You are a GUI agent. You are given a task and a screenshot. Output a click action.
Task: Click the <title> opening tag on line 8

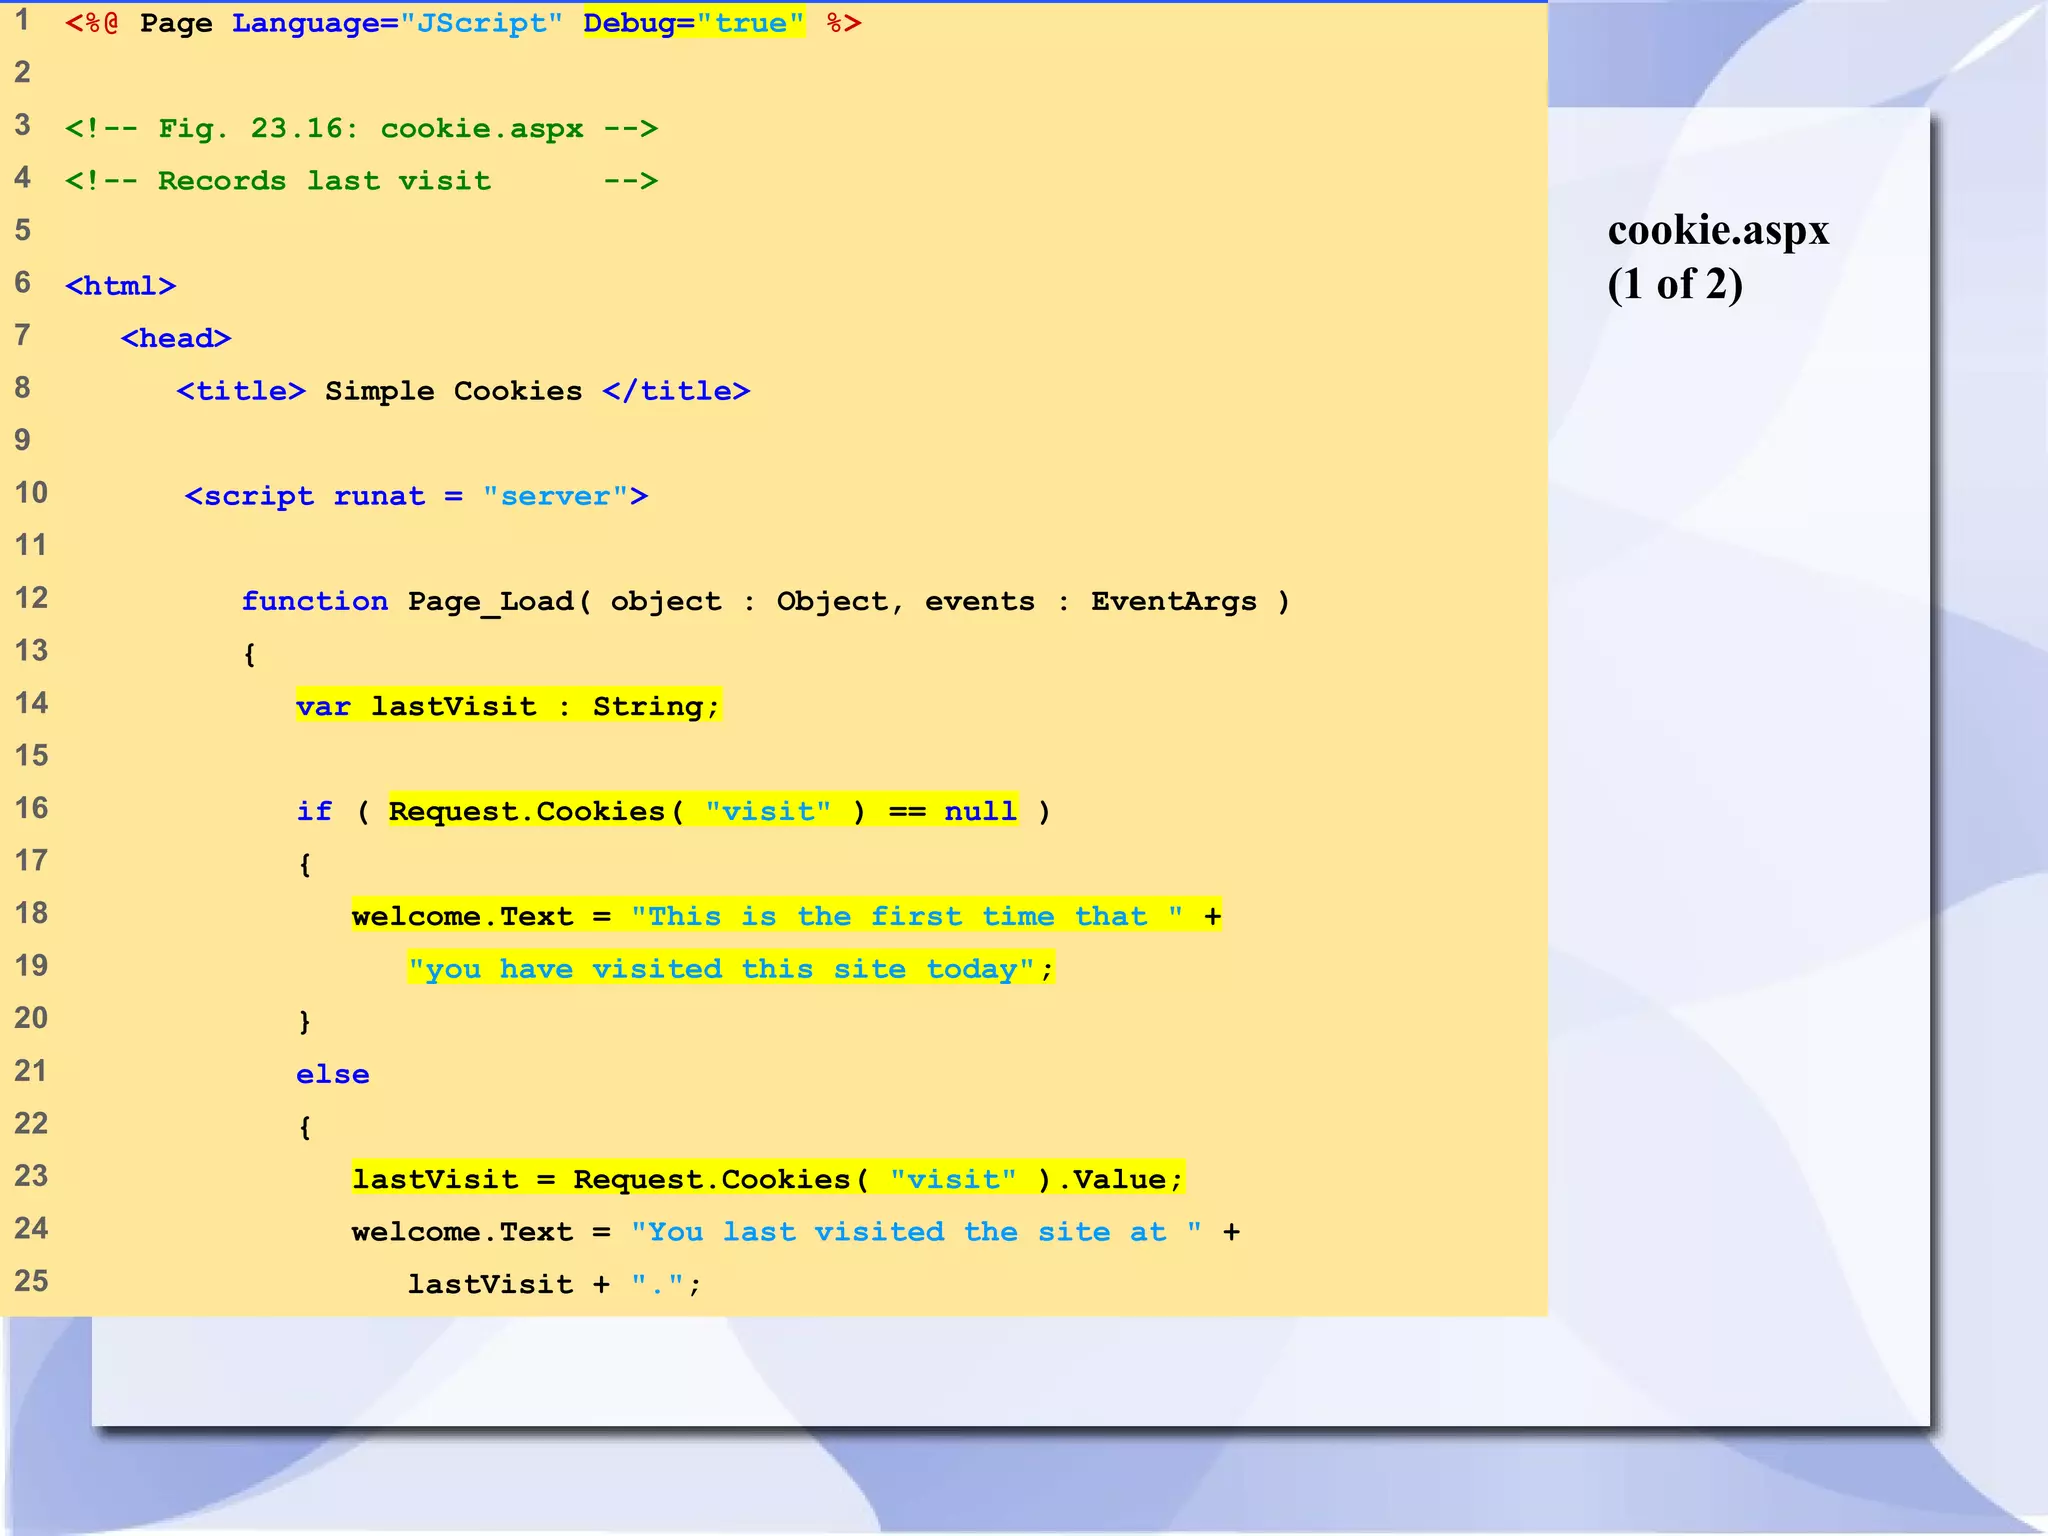point(241,391)
